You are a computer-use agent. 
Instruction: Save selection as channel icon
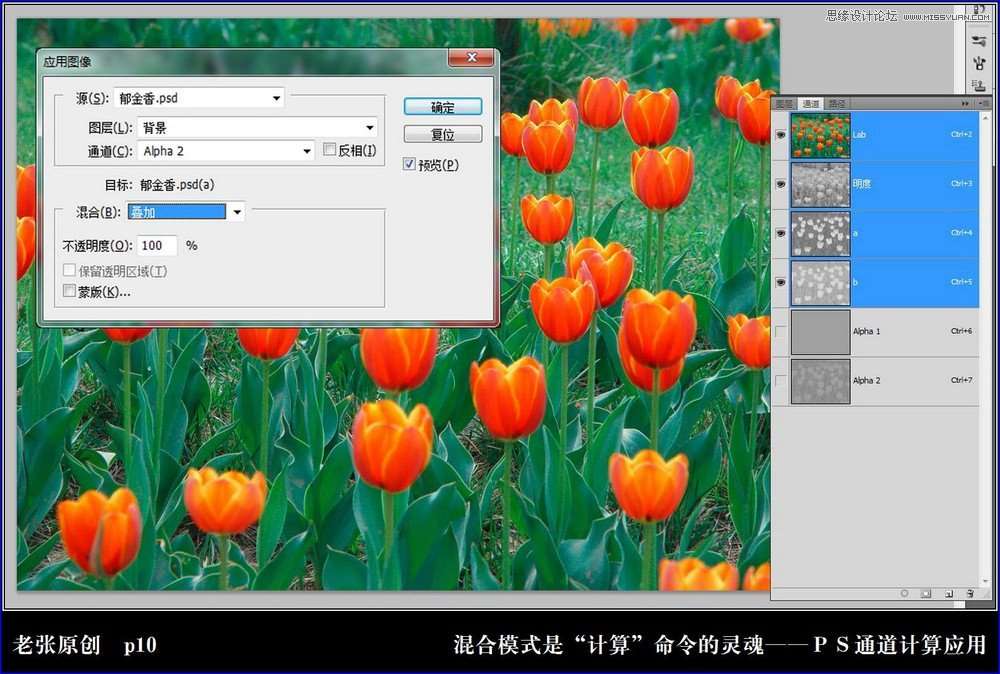pyautogui.click(x=926, y=594)
